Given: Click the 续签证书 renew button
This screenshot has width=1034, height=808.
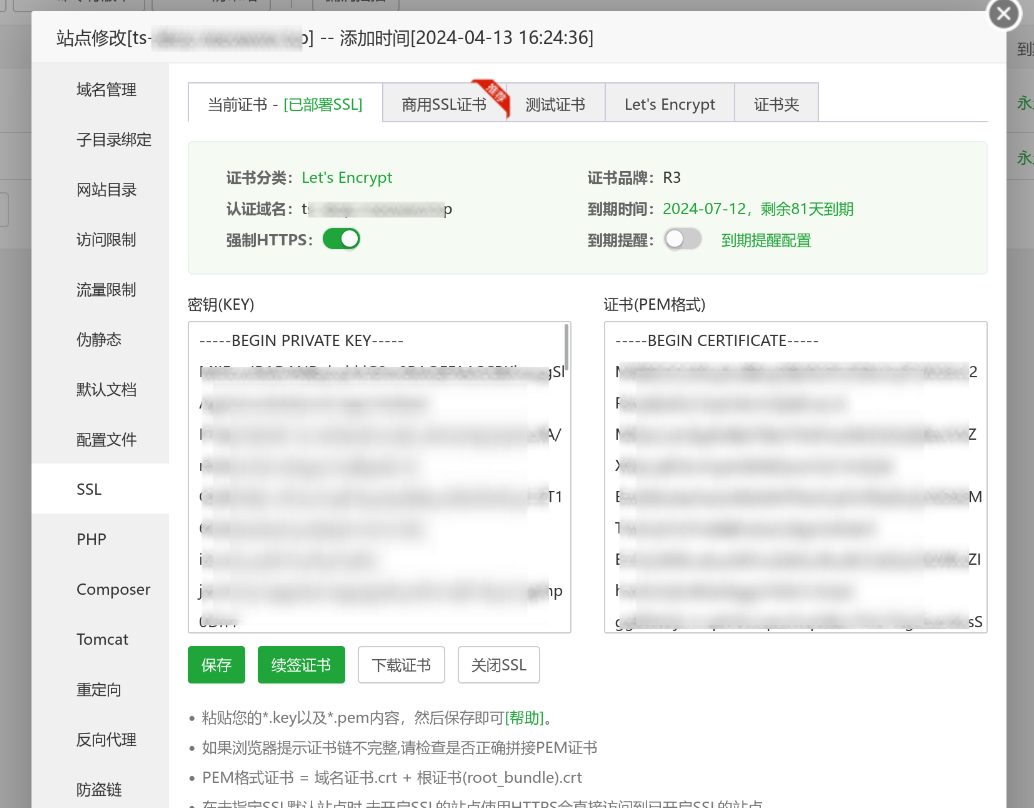Looking at the screenshot, I should (301, 665).
